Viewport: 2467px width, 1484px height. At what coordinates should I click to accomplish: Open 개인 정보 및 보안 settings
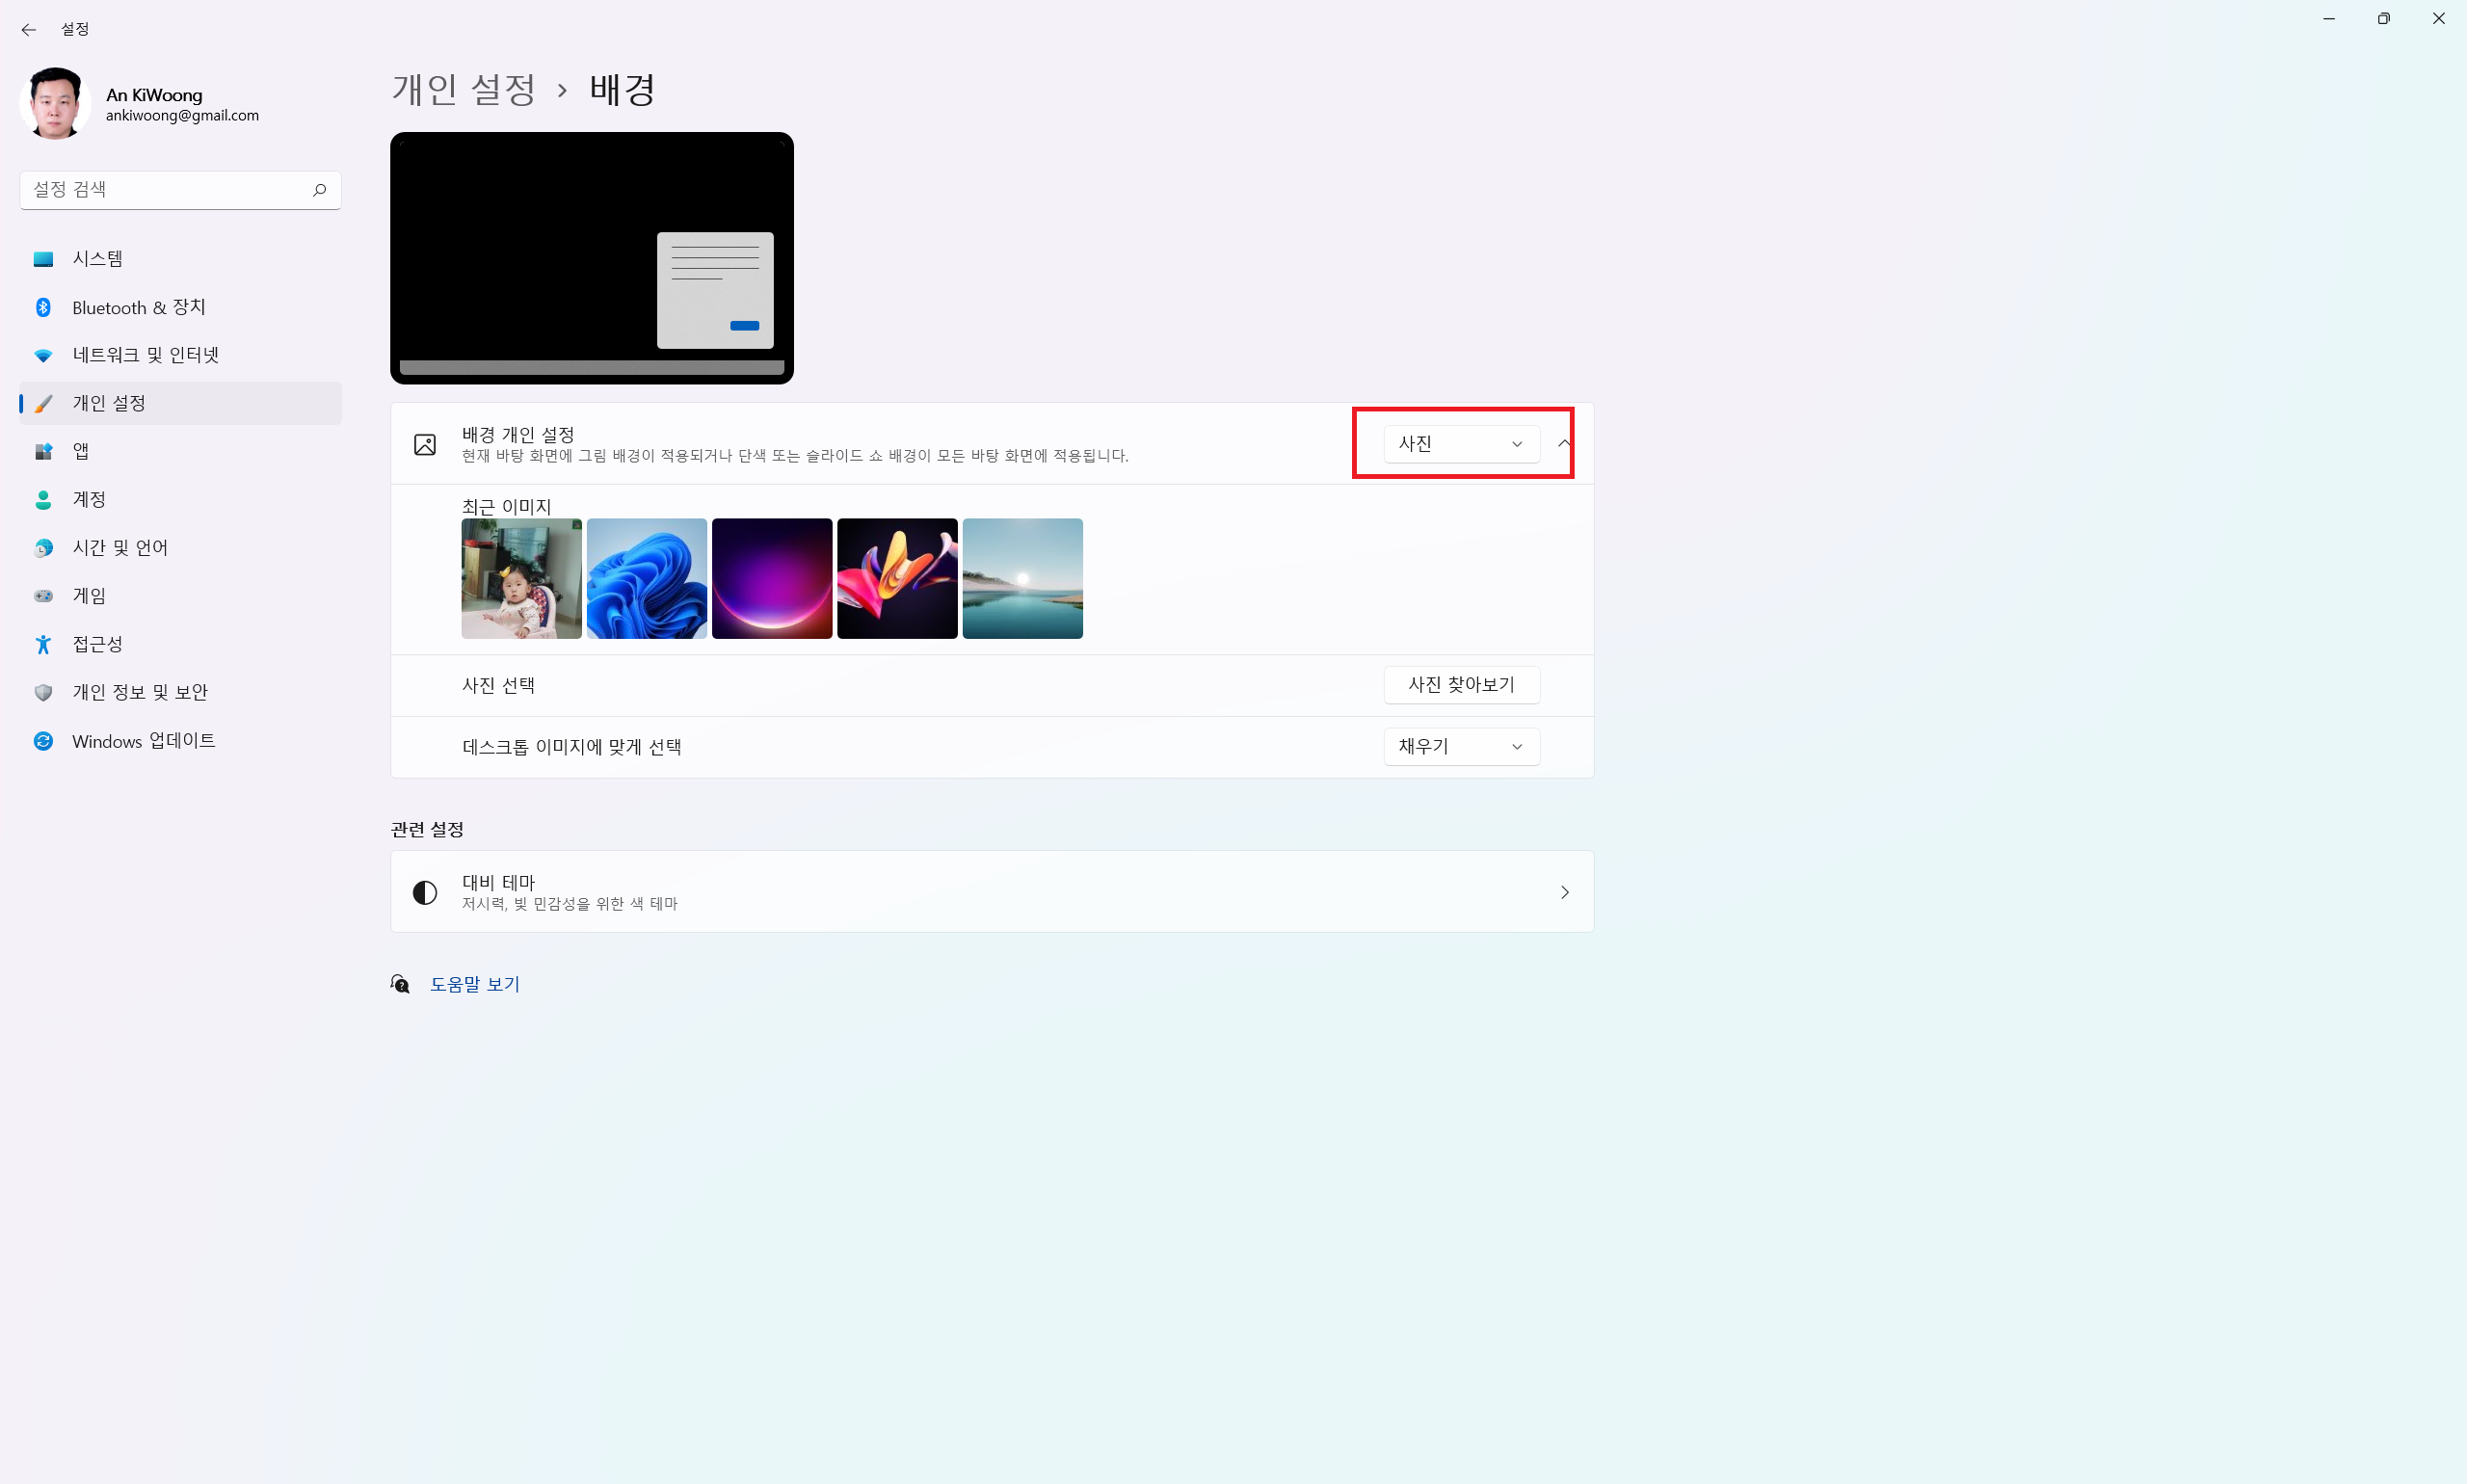pyautogui.click(x=139, y=692)
